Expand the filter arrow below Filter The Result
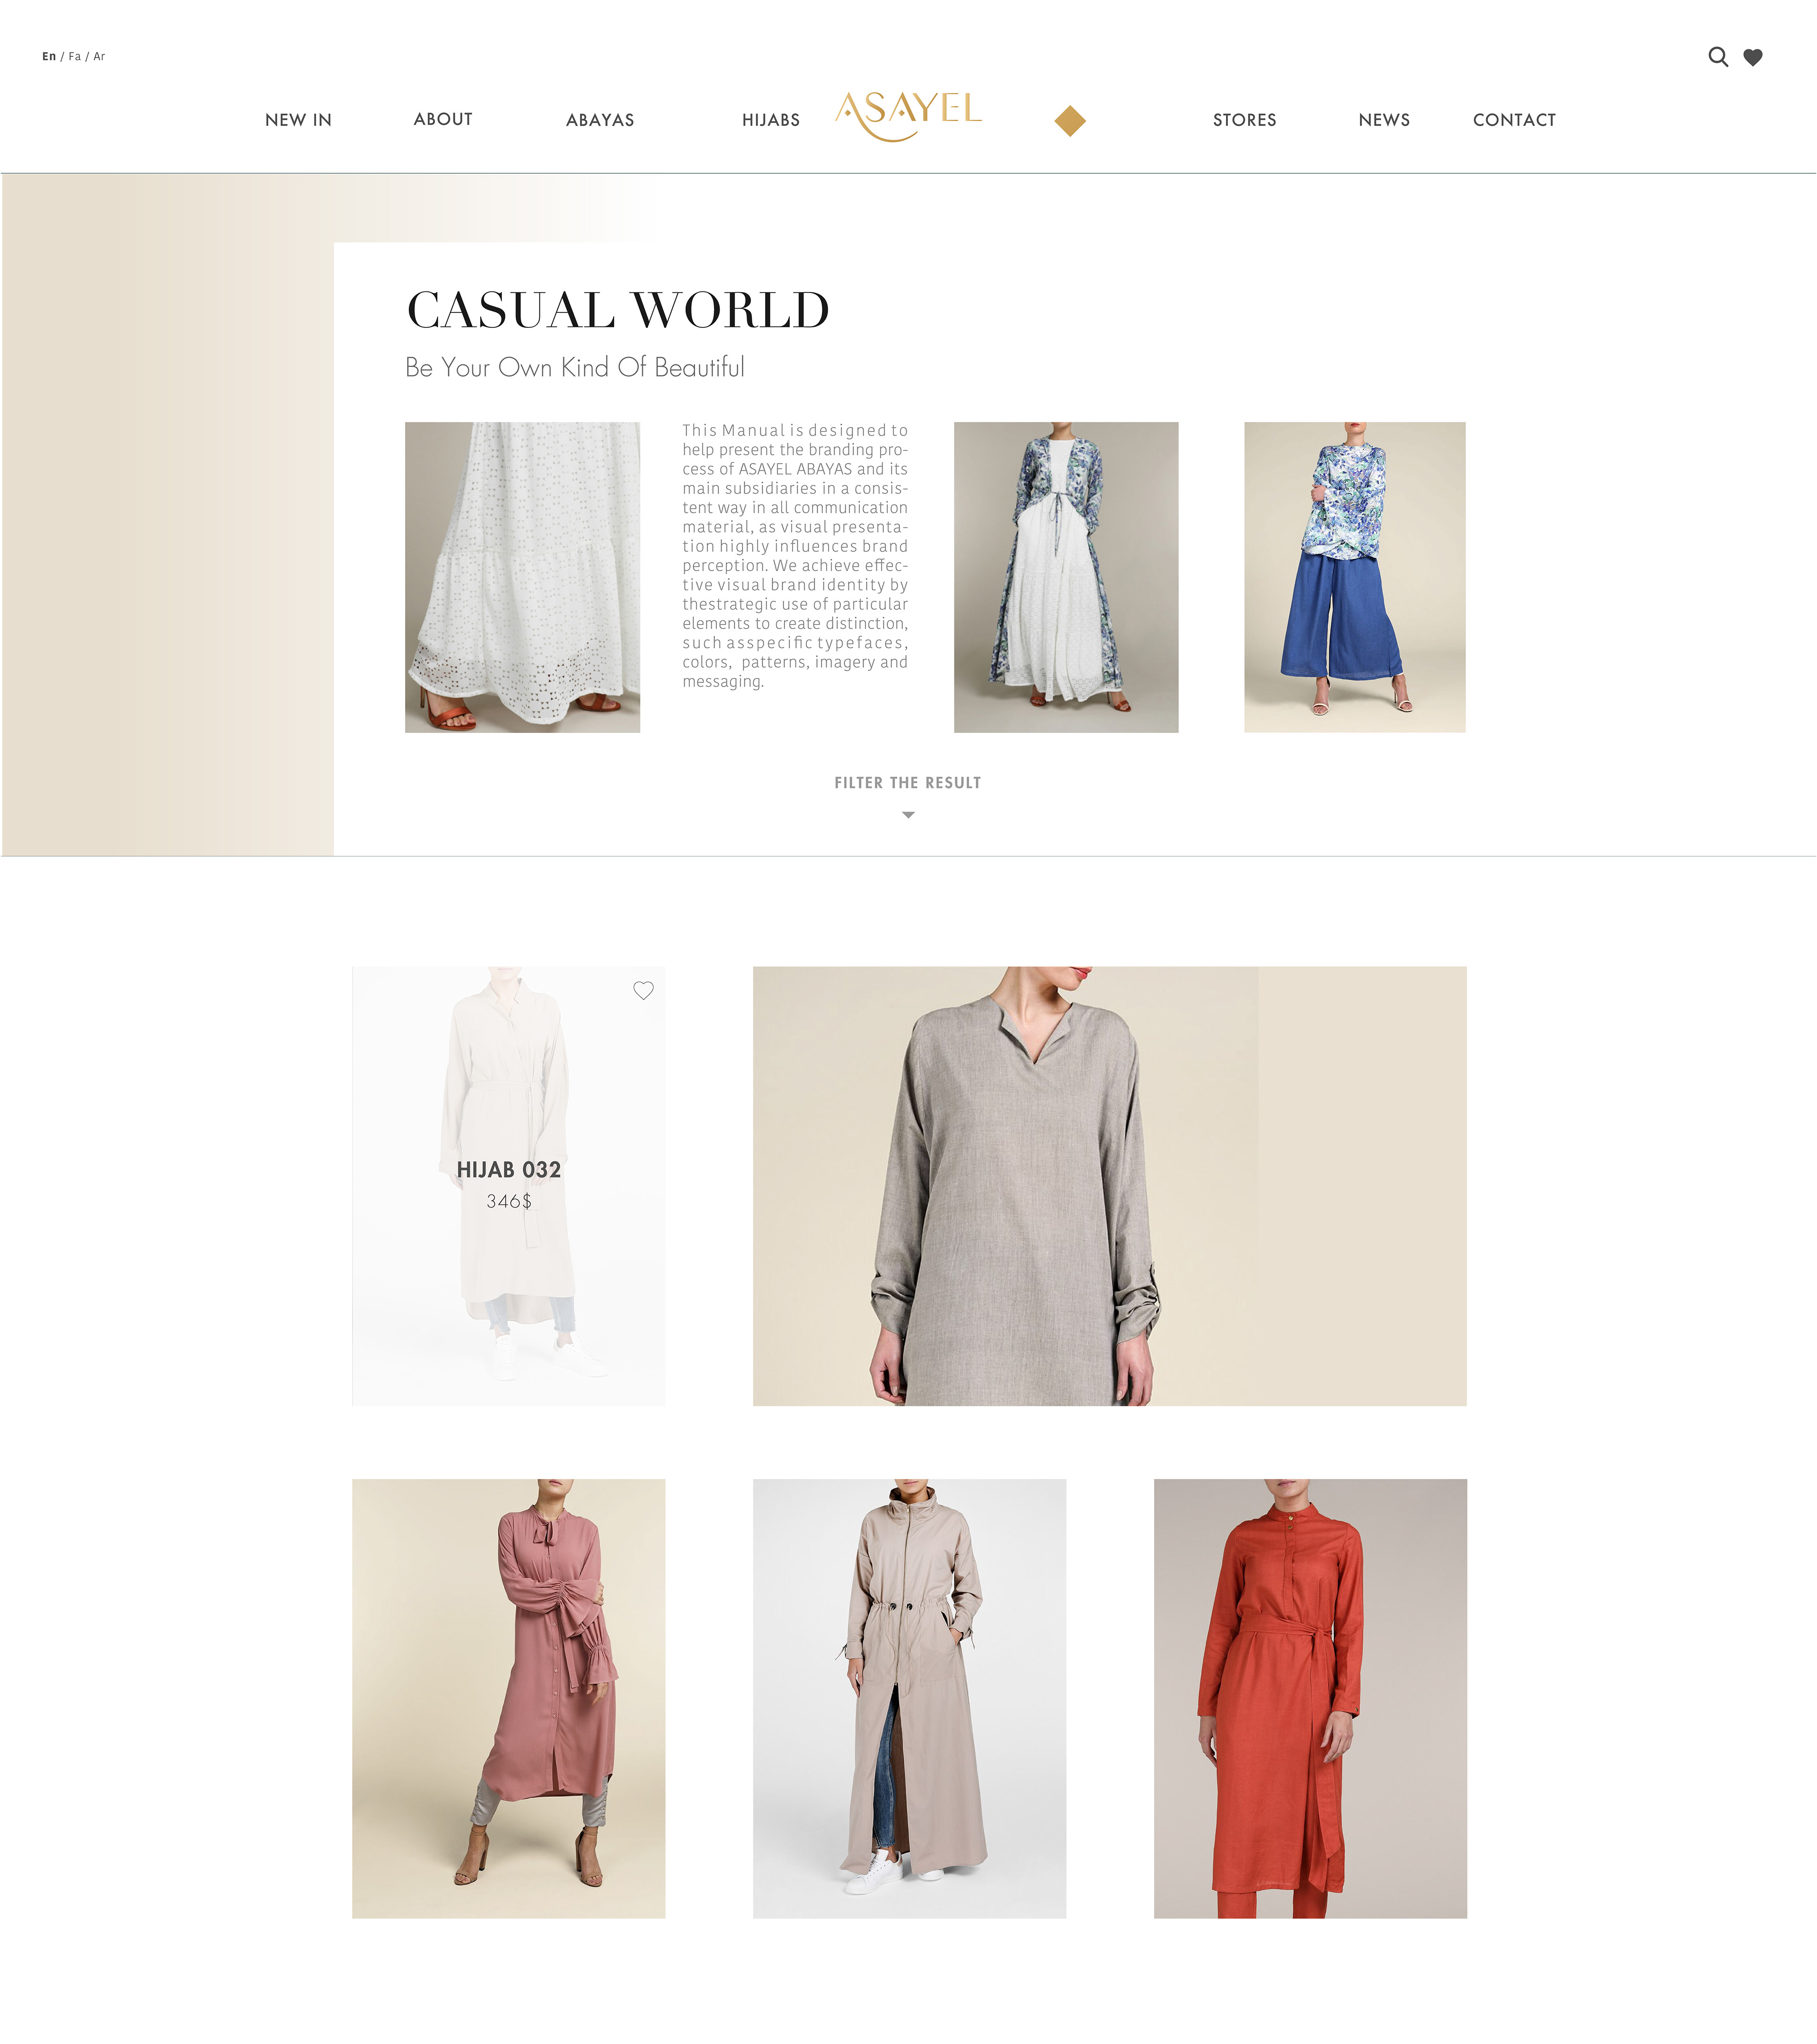Screen dimensions: 1817x2044 click(x=908, y=815)
